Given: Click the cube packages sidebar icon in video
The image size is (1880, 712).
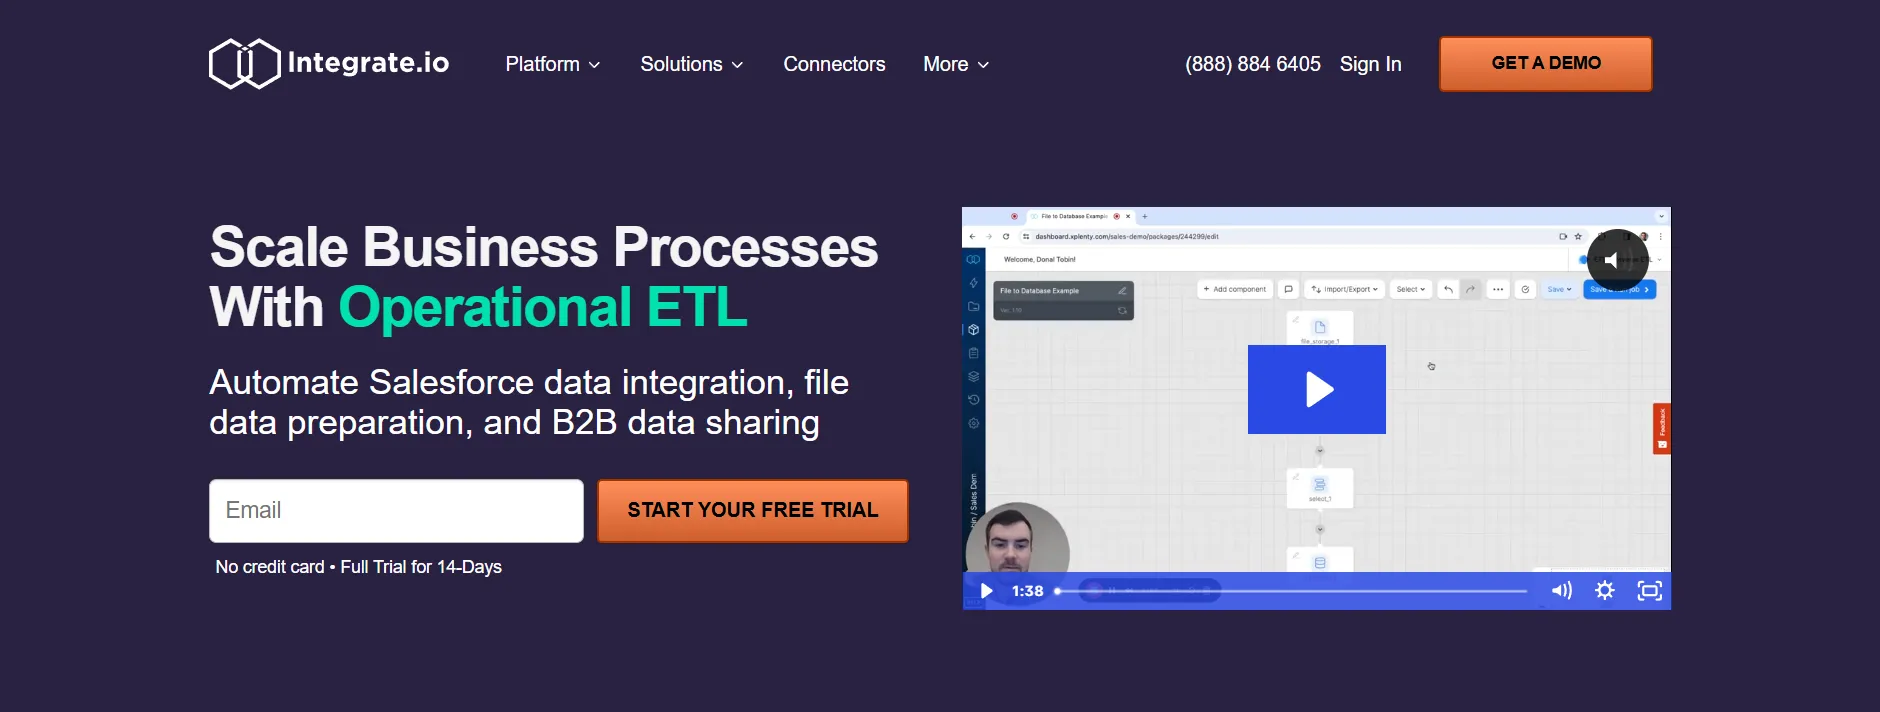Looking at the screenshot, I should coord(973,329).
